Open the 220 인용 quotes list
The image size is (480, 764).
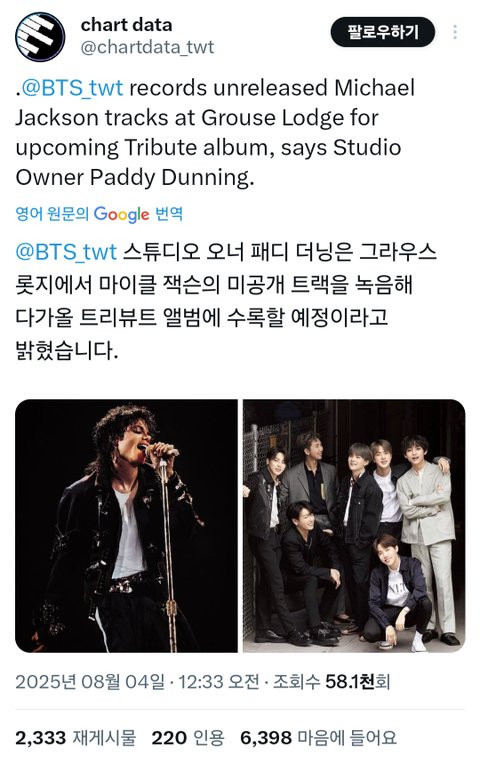188,738
